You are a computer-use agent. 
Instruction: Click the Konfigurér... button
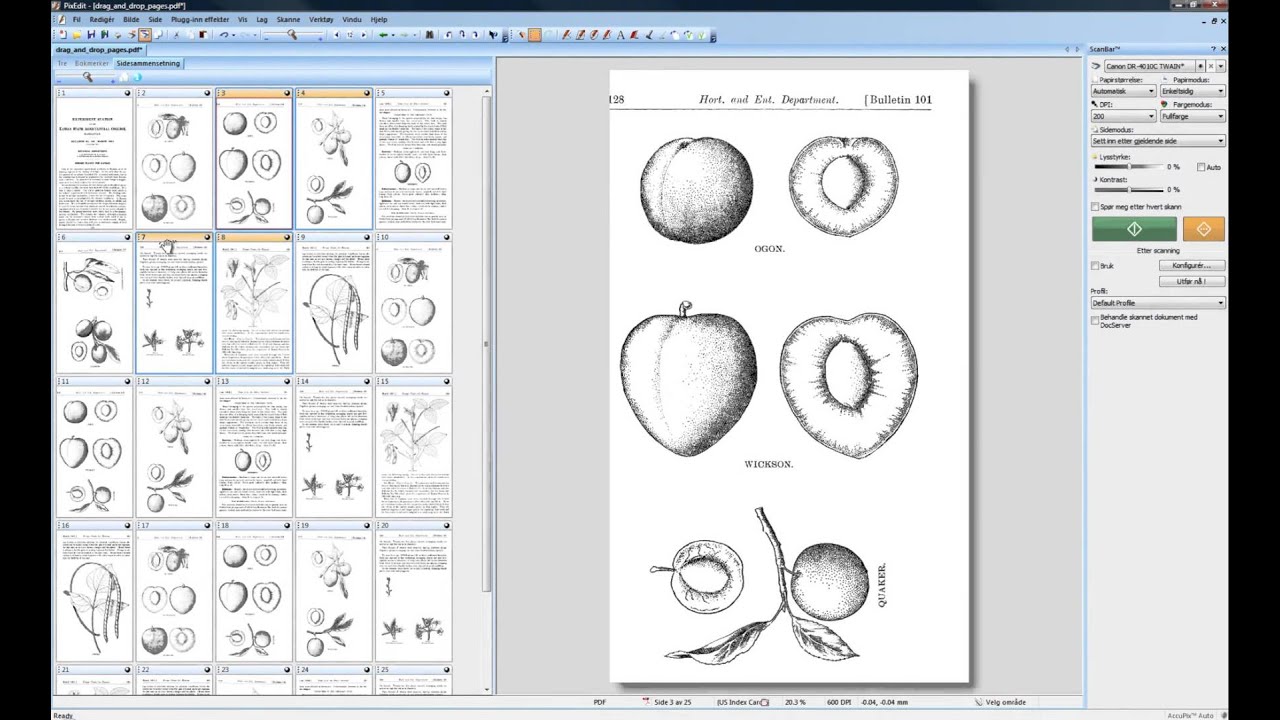pyautogui.click(x=1191, y=266)
